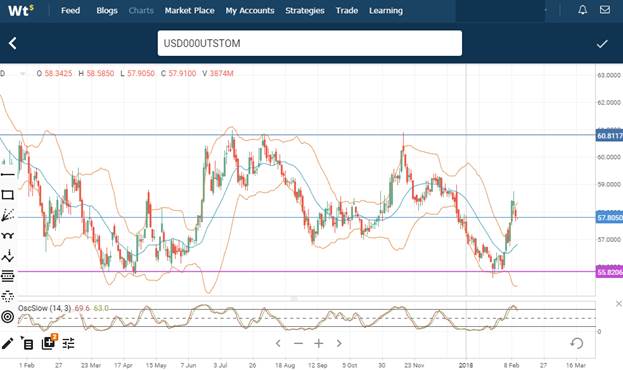623x370 pixels.
Task: Open the Trade page
Action: pyautogui.click(x=347, y=11)
